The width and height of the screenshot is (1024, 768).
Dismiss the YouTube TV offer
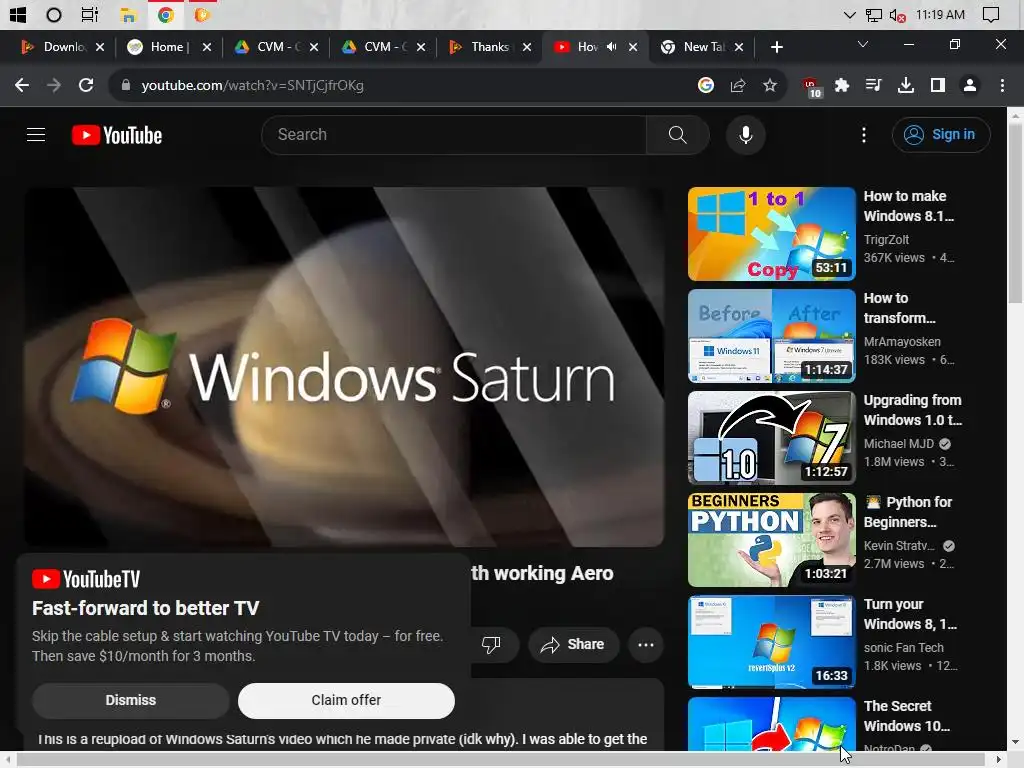[131, 700]
